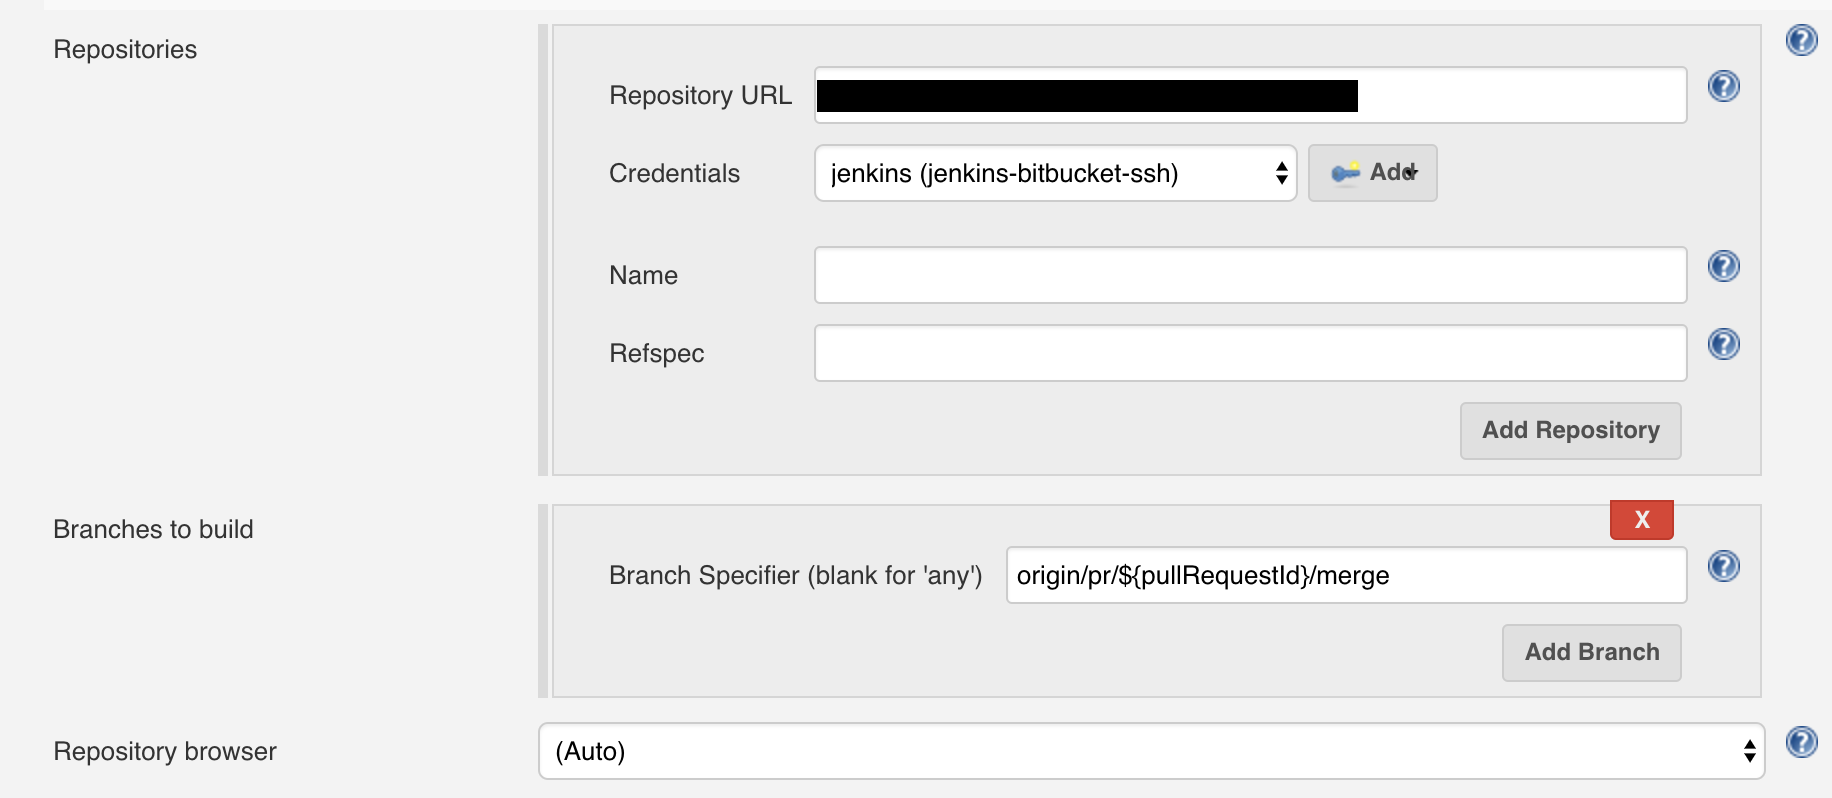
Task: Focus the Repository URL input field
Action: [x=1250, y=95]
